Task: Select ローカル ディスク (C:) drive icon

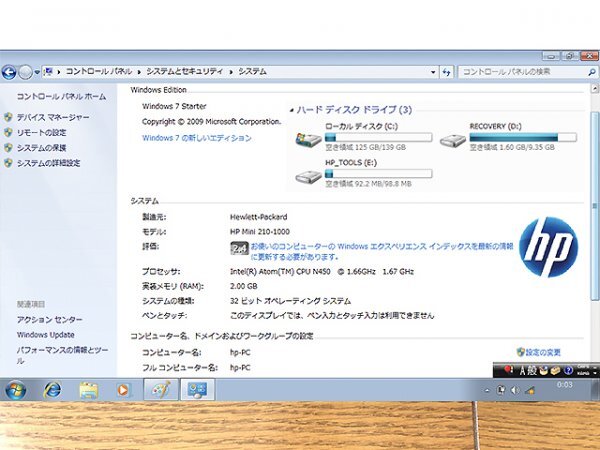Action: pos(308,140)
